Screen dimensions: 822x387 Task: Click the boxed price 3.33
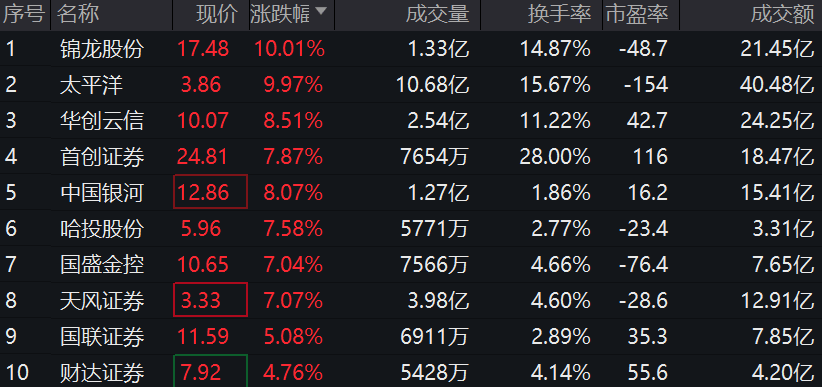pyautogui.click(x=210, y=300)
